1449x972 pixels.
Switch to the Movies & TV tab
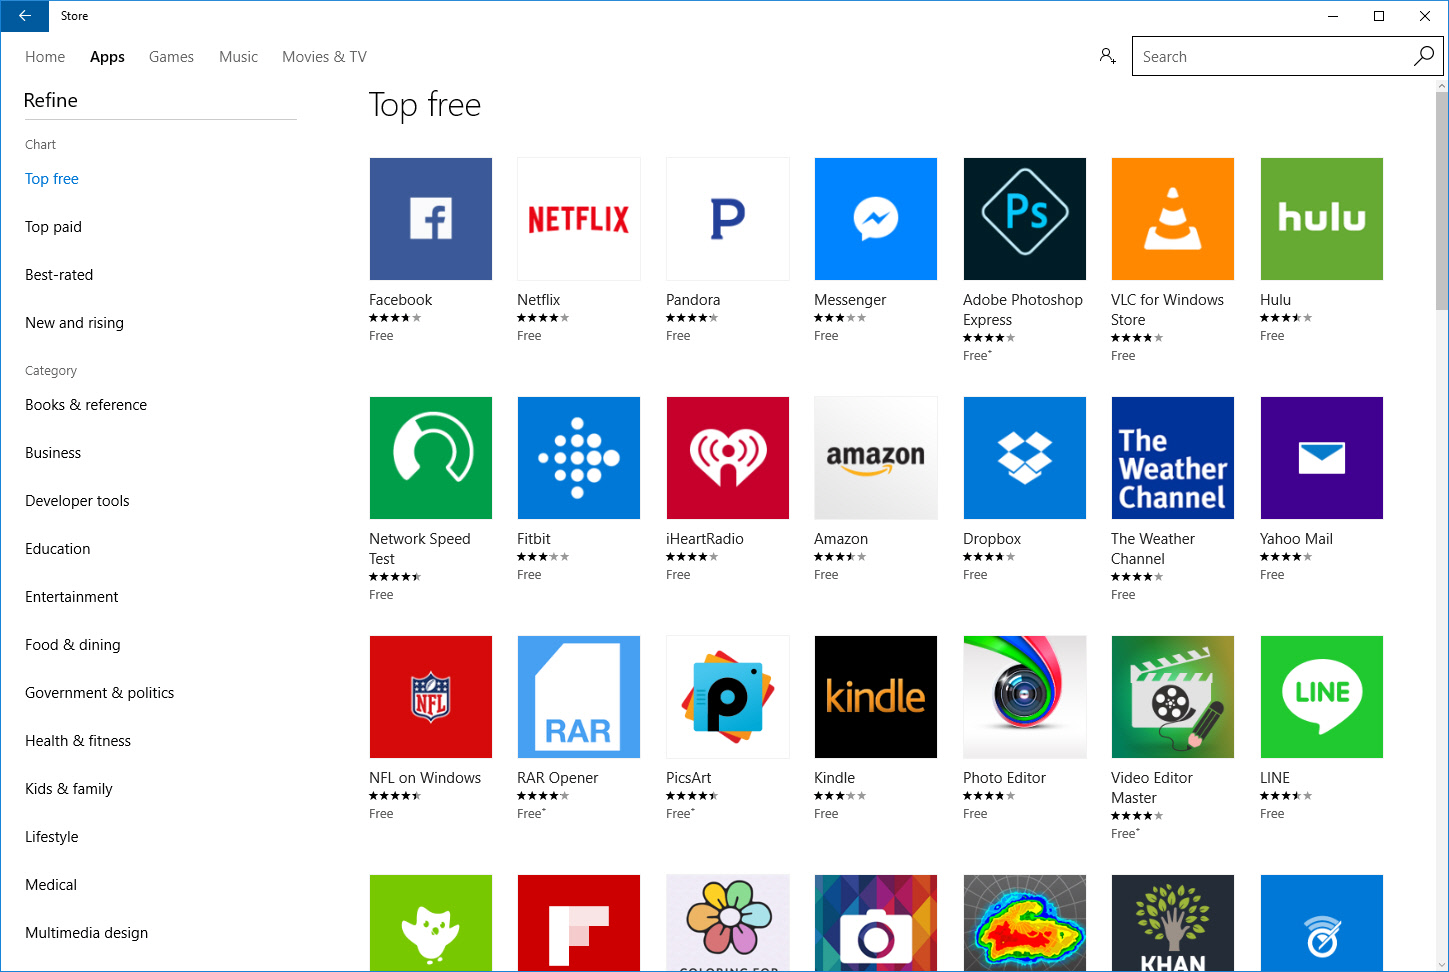pyautogui.click(x=324, y=57)
